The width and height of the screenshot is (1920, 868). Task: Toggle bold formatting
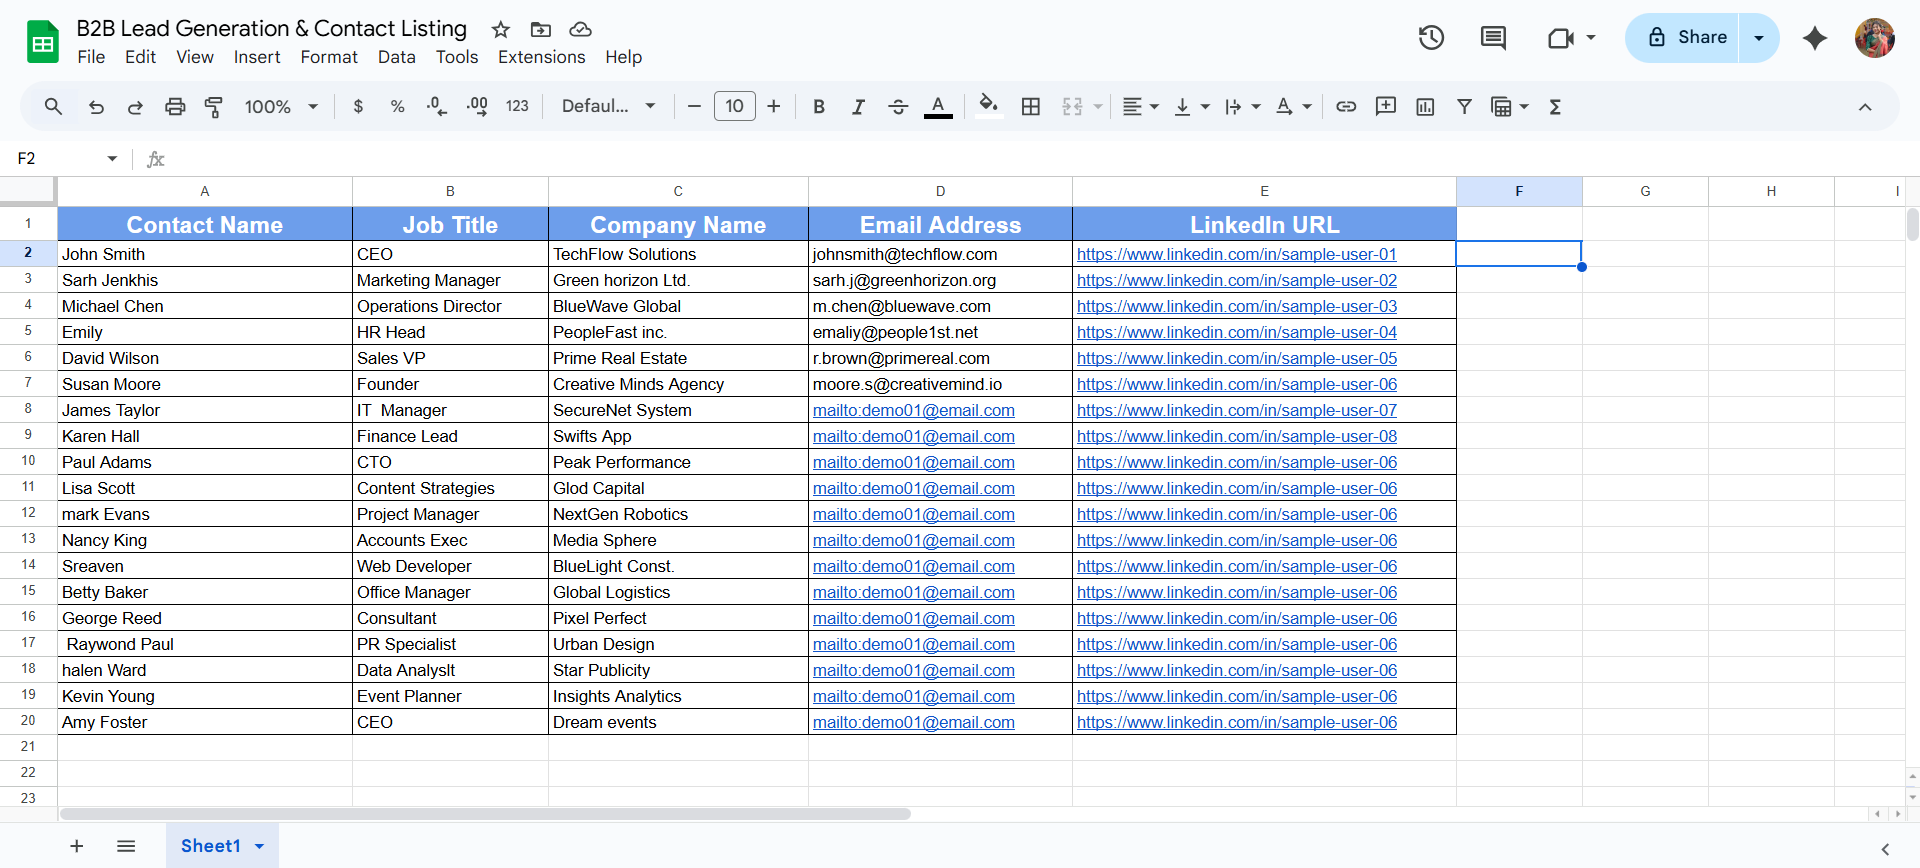819,106
